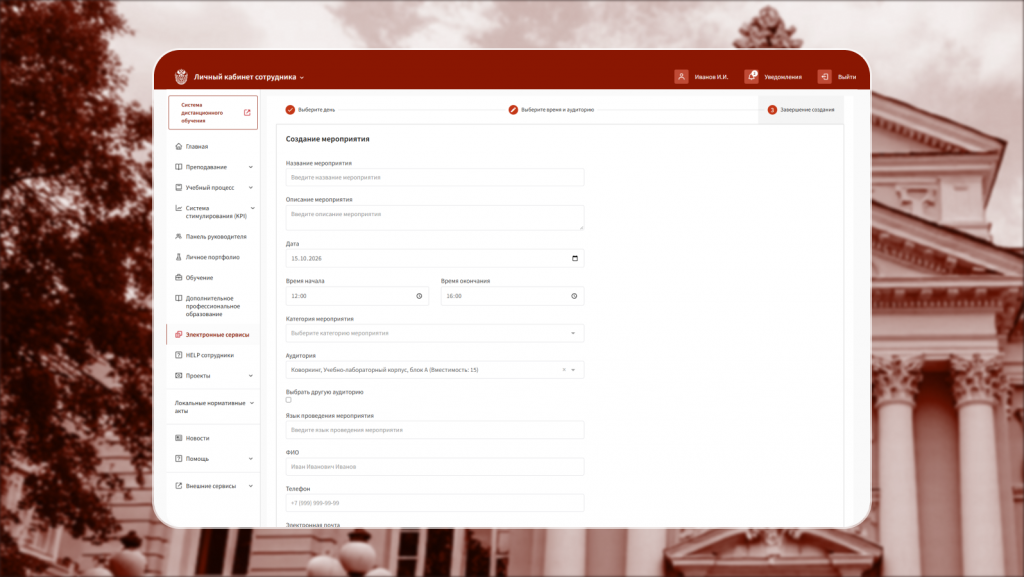The width and height of the screenshot is (1024, 577).
Task: Expand the Внешние сервисы menu chevron
Action: [x=251, y=486]
